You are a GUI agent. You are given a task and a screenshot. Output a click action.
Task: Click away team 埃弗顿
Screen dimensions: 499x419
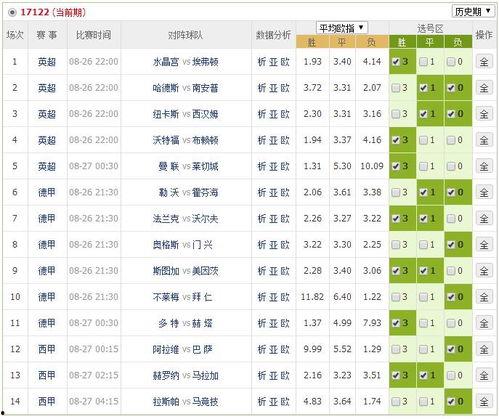(205, 62)
